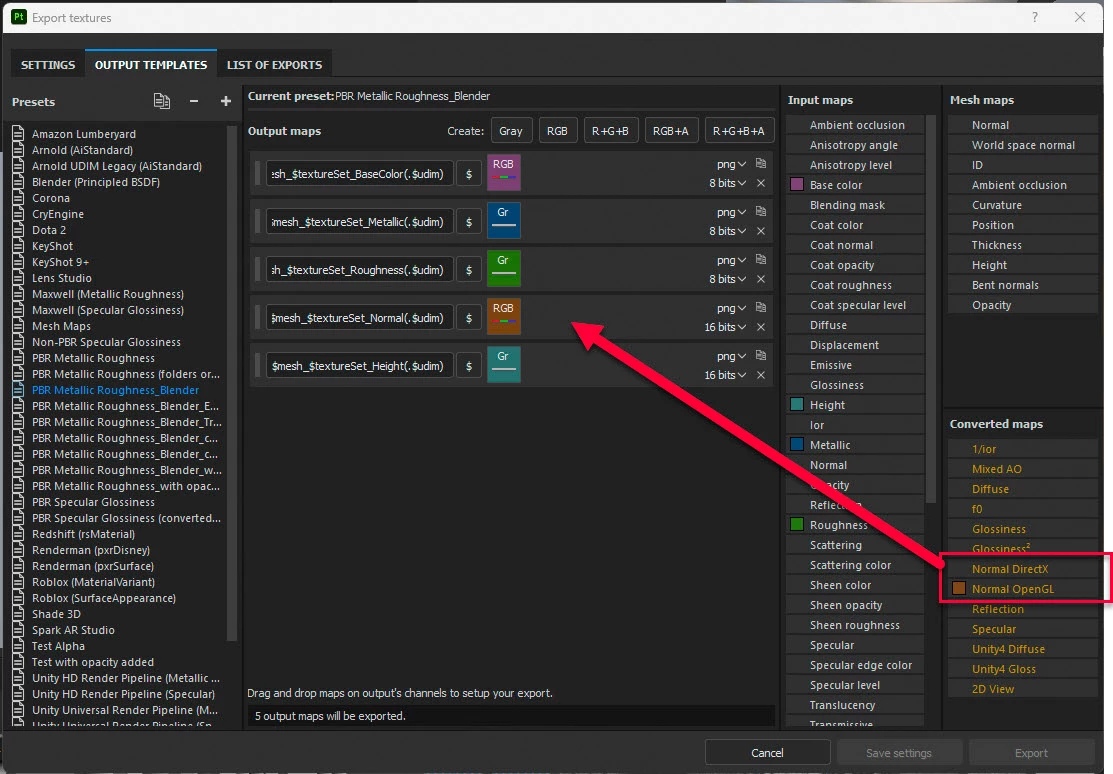The image size is (1113, 774).
Task: Delete the Roughness output map with X
Action: click(761, 279)
